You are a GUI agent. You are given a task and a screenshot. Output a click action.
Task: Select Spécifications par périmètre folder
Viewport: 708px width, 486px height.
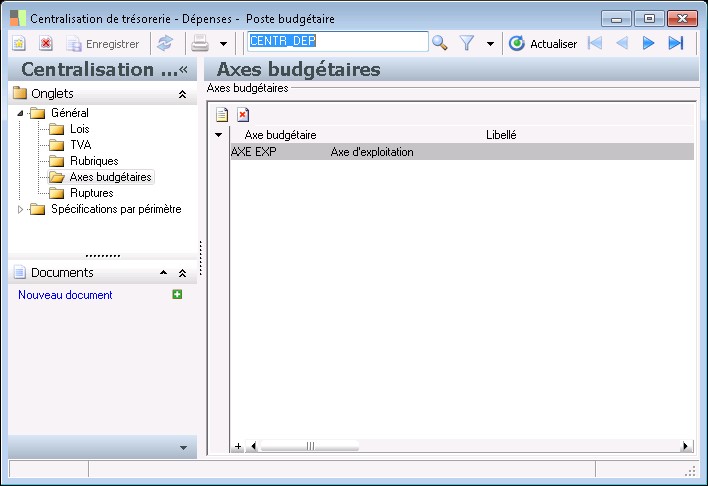pyautogui.click(x=116, y=209)
